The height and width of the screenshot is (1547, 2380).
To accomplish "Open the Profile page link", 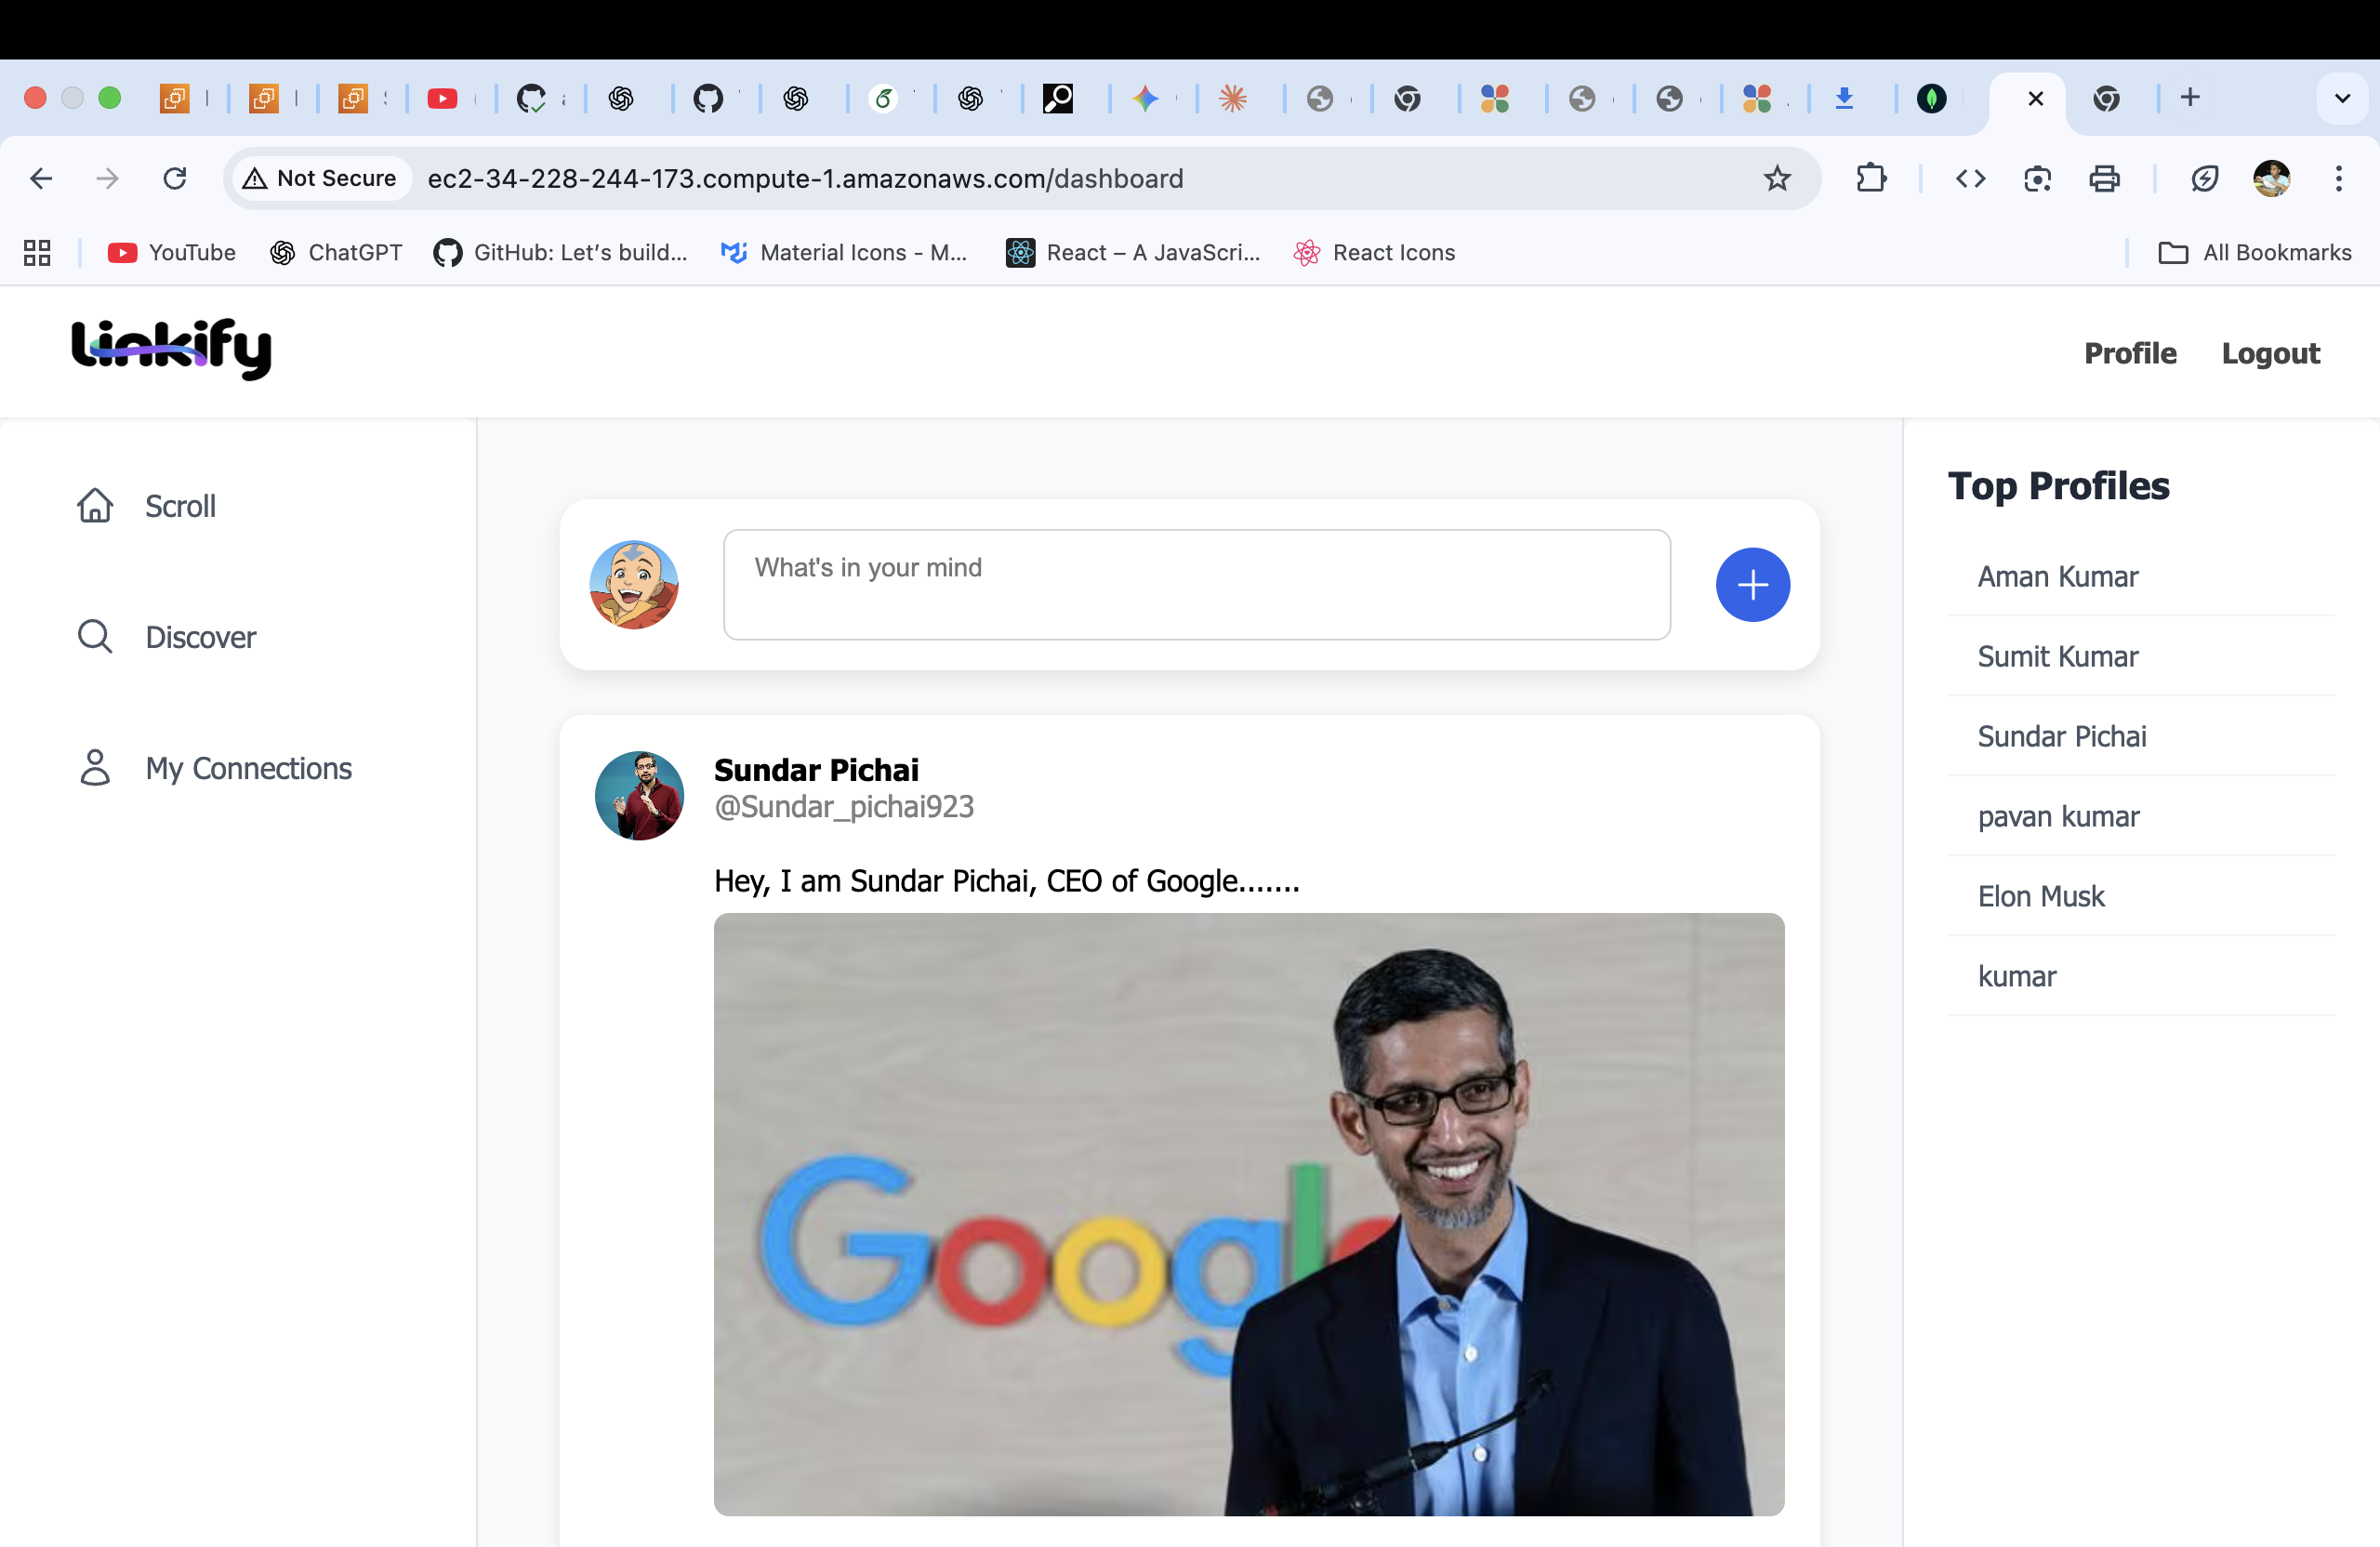I will coord(2130,353).
